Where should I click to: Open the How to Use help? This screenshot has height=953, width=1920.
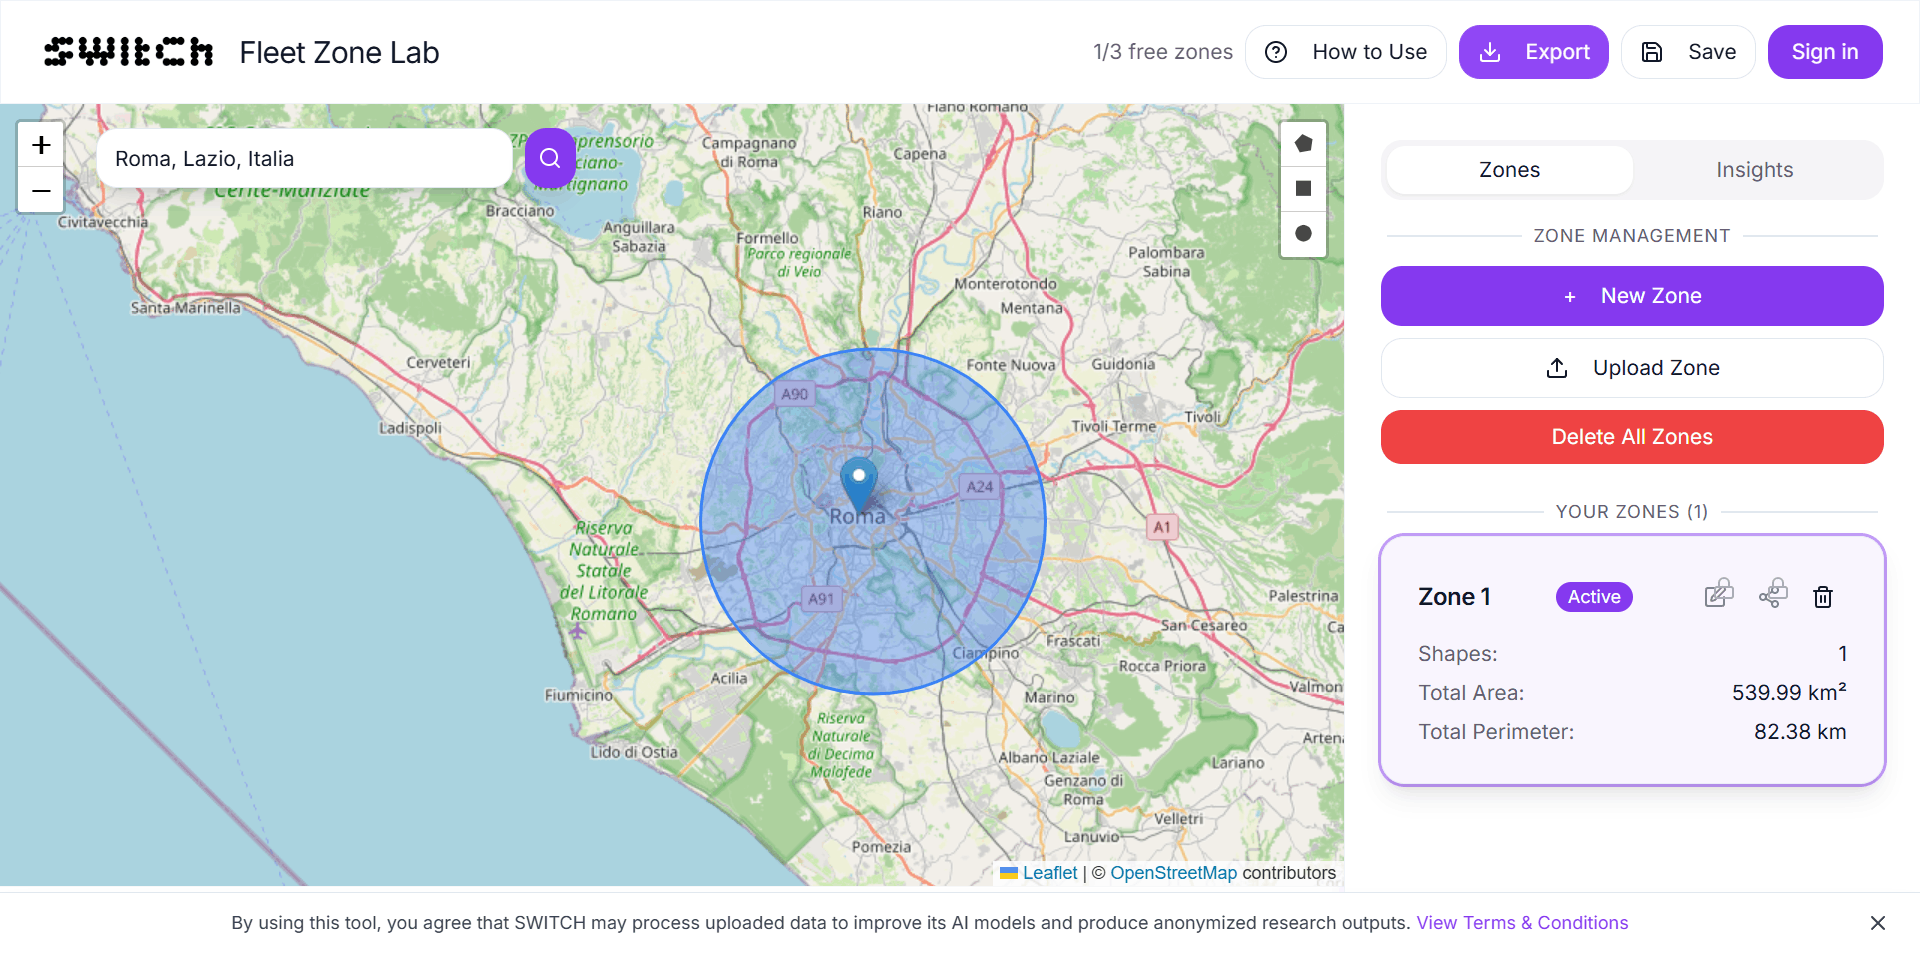tap(1346, 52)
